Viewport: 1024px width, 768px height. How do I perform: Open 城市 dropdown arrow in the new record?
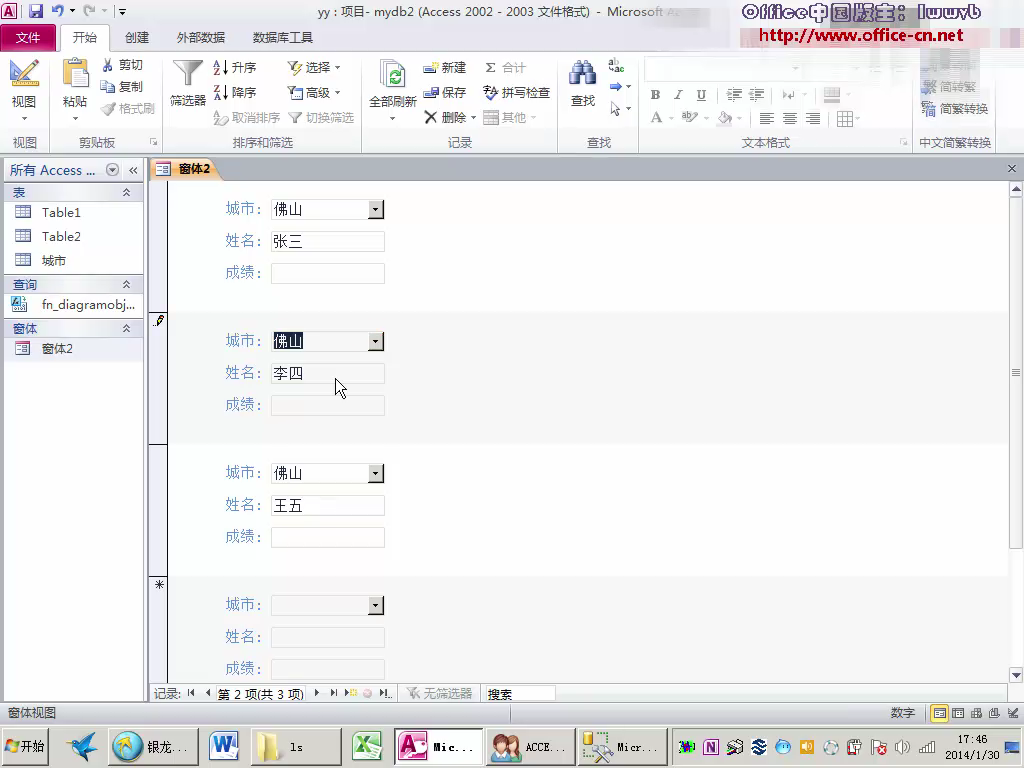click(376, 605)
